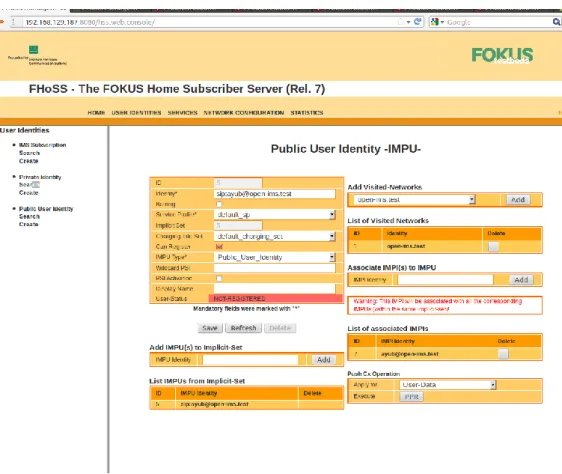Click the Public User Identity sidebar heading
This screenshot has width=562, height=474.
(x=46, y=209)
